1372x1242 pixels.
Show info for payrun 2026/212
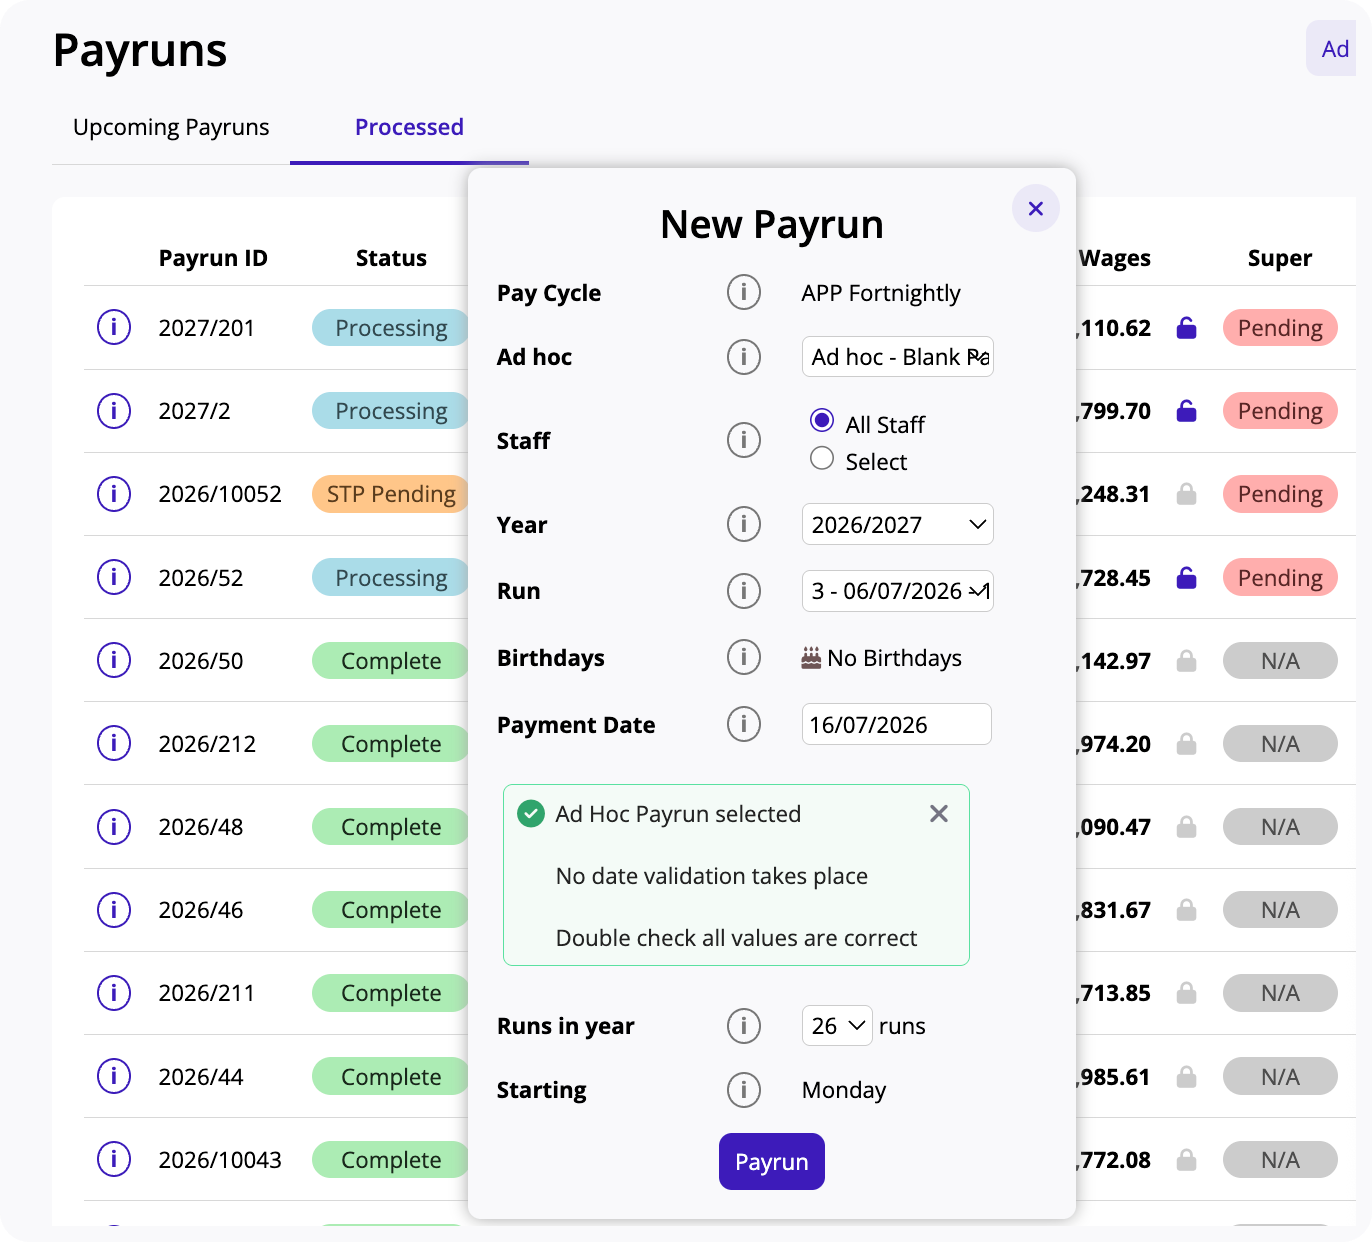114,743
